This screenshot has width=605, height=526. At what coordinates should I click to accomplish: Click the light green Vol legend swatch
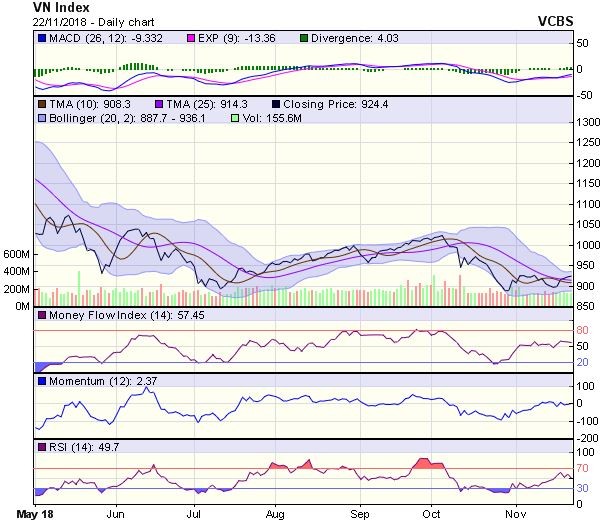236,118
